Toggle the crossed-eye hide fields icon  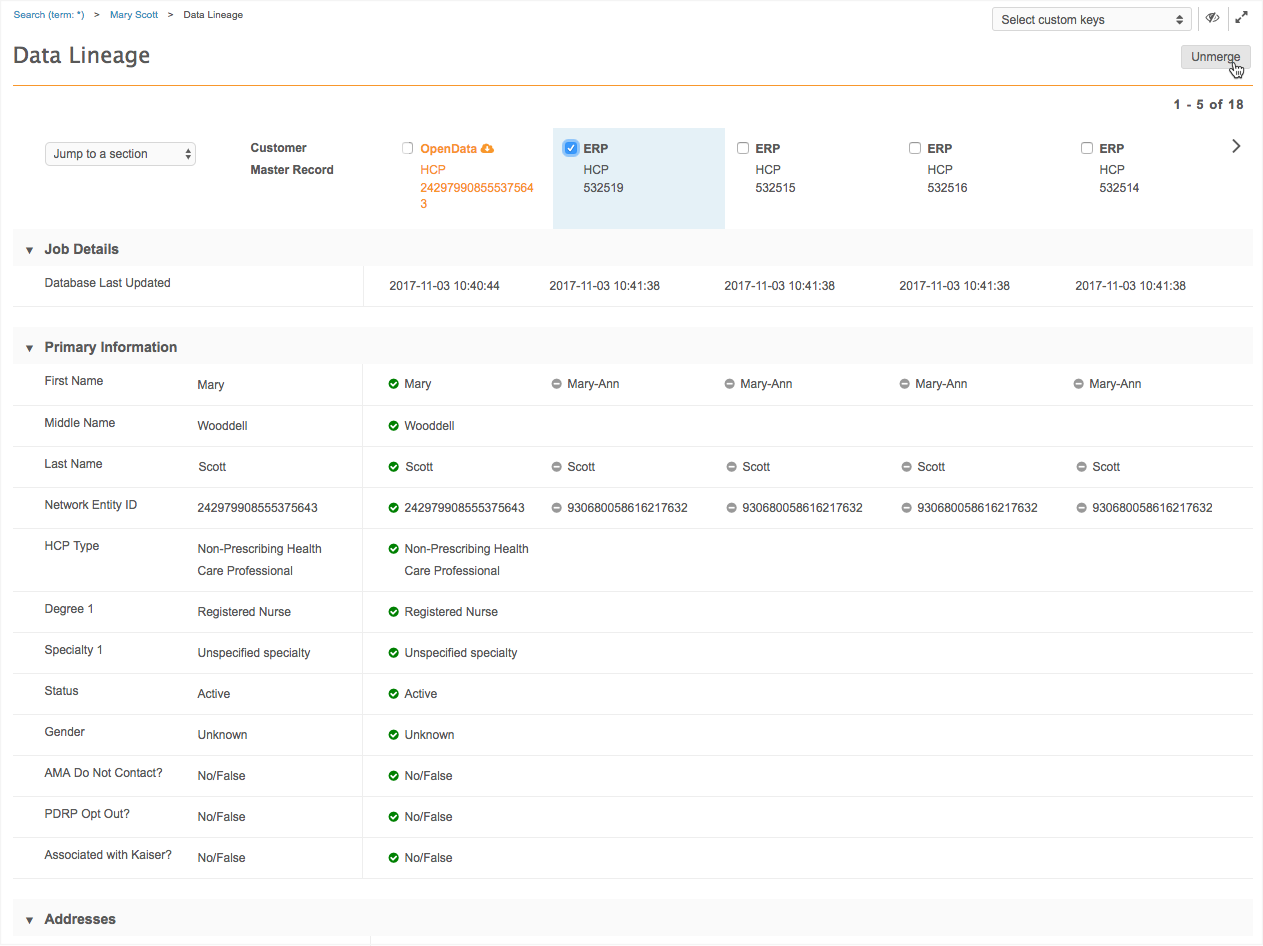click(x=1212, y=18)
